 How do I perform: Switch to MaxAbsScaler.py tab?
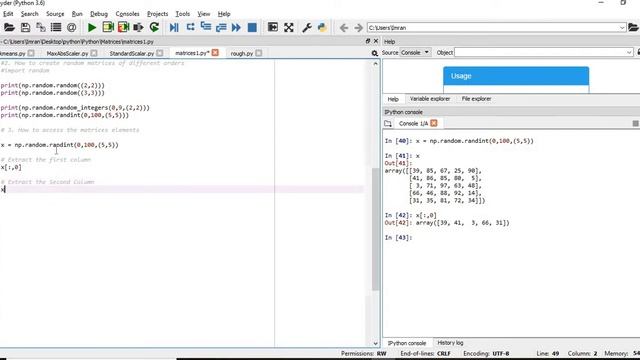[67, 53]
